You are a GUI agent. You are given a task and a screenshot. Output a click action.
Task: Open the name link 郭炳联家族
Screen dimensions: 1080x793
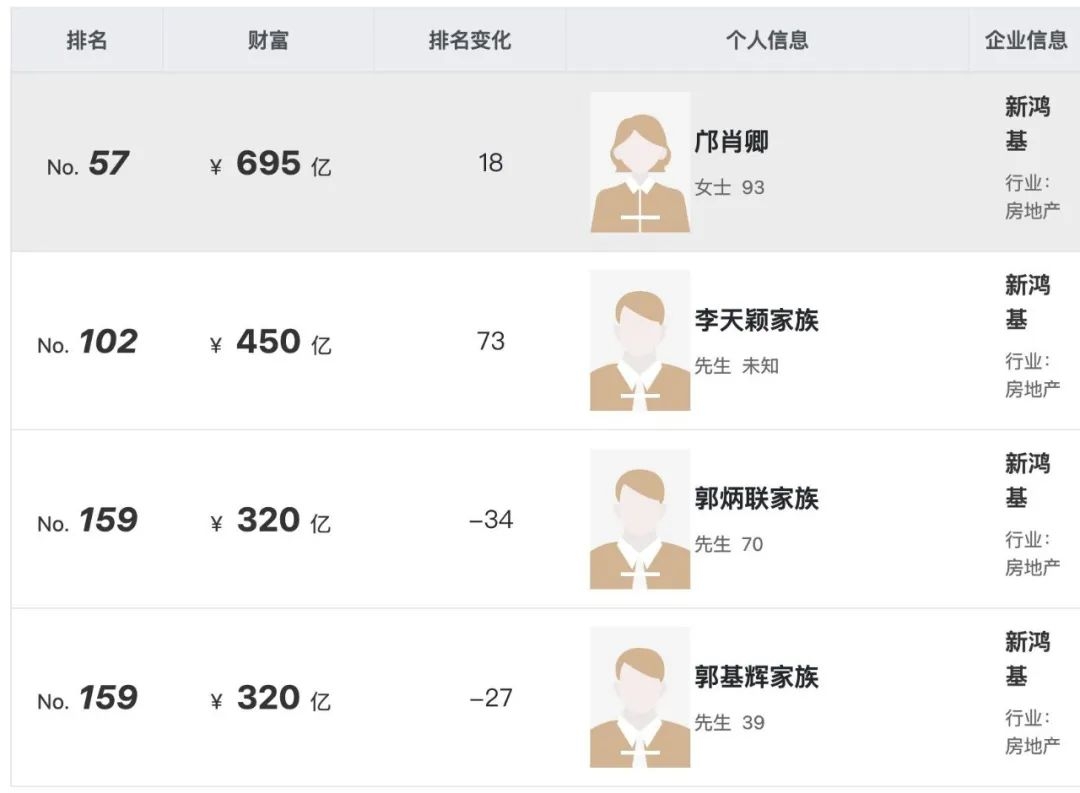[756, 499]
